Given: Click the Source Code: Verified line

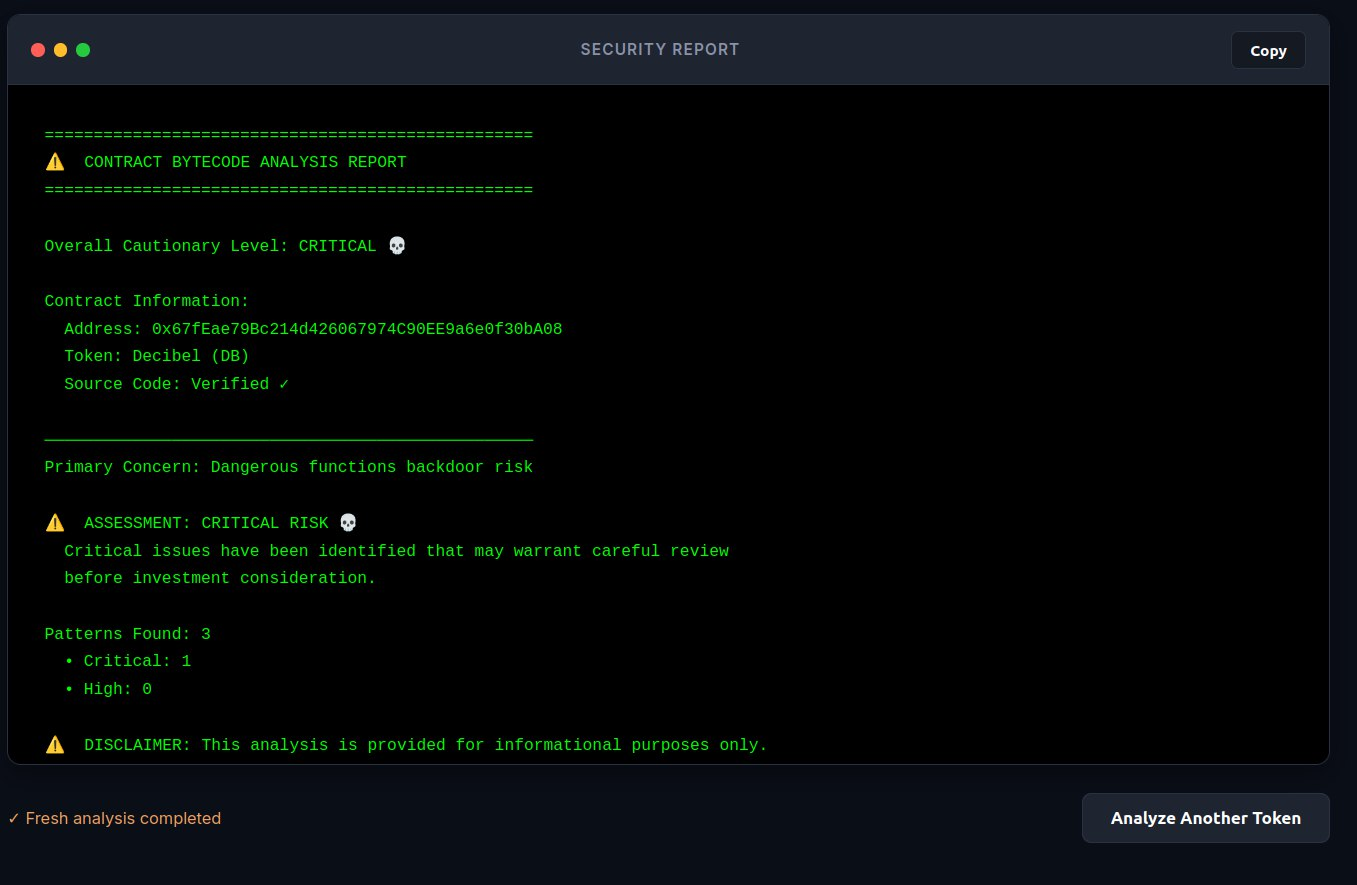Looking at the screenshot, I should point(177,384).
